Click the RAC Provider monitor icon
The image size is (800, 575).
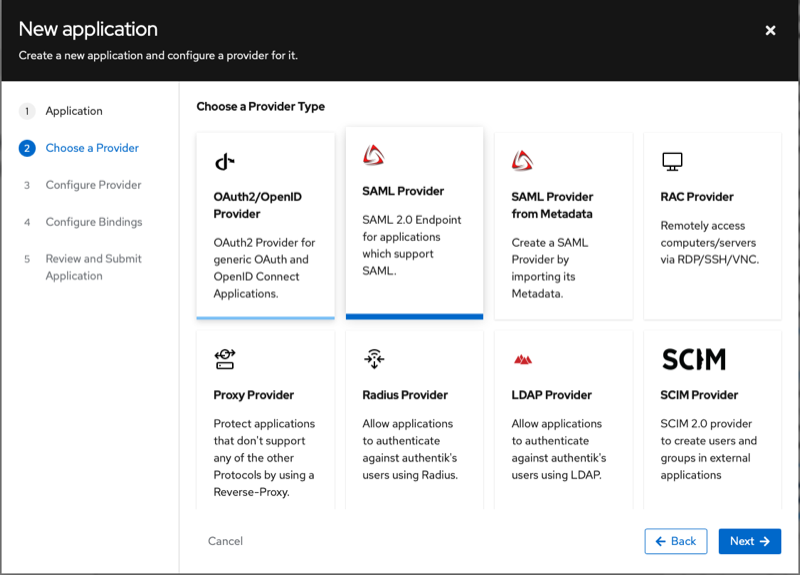coord(672,162)
